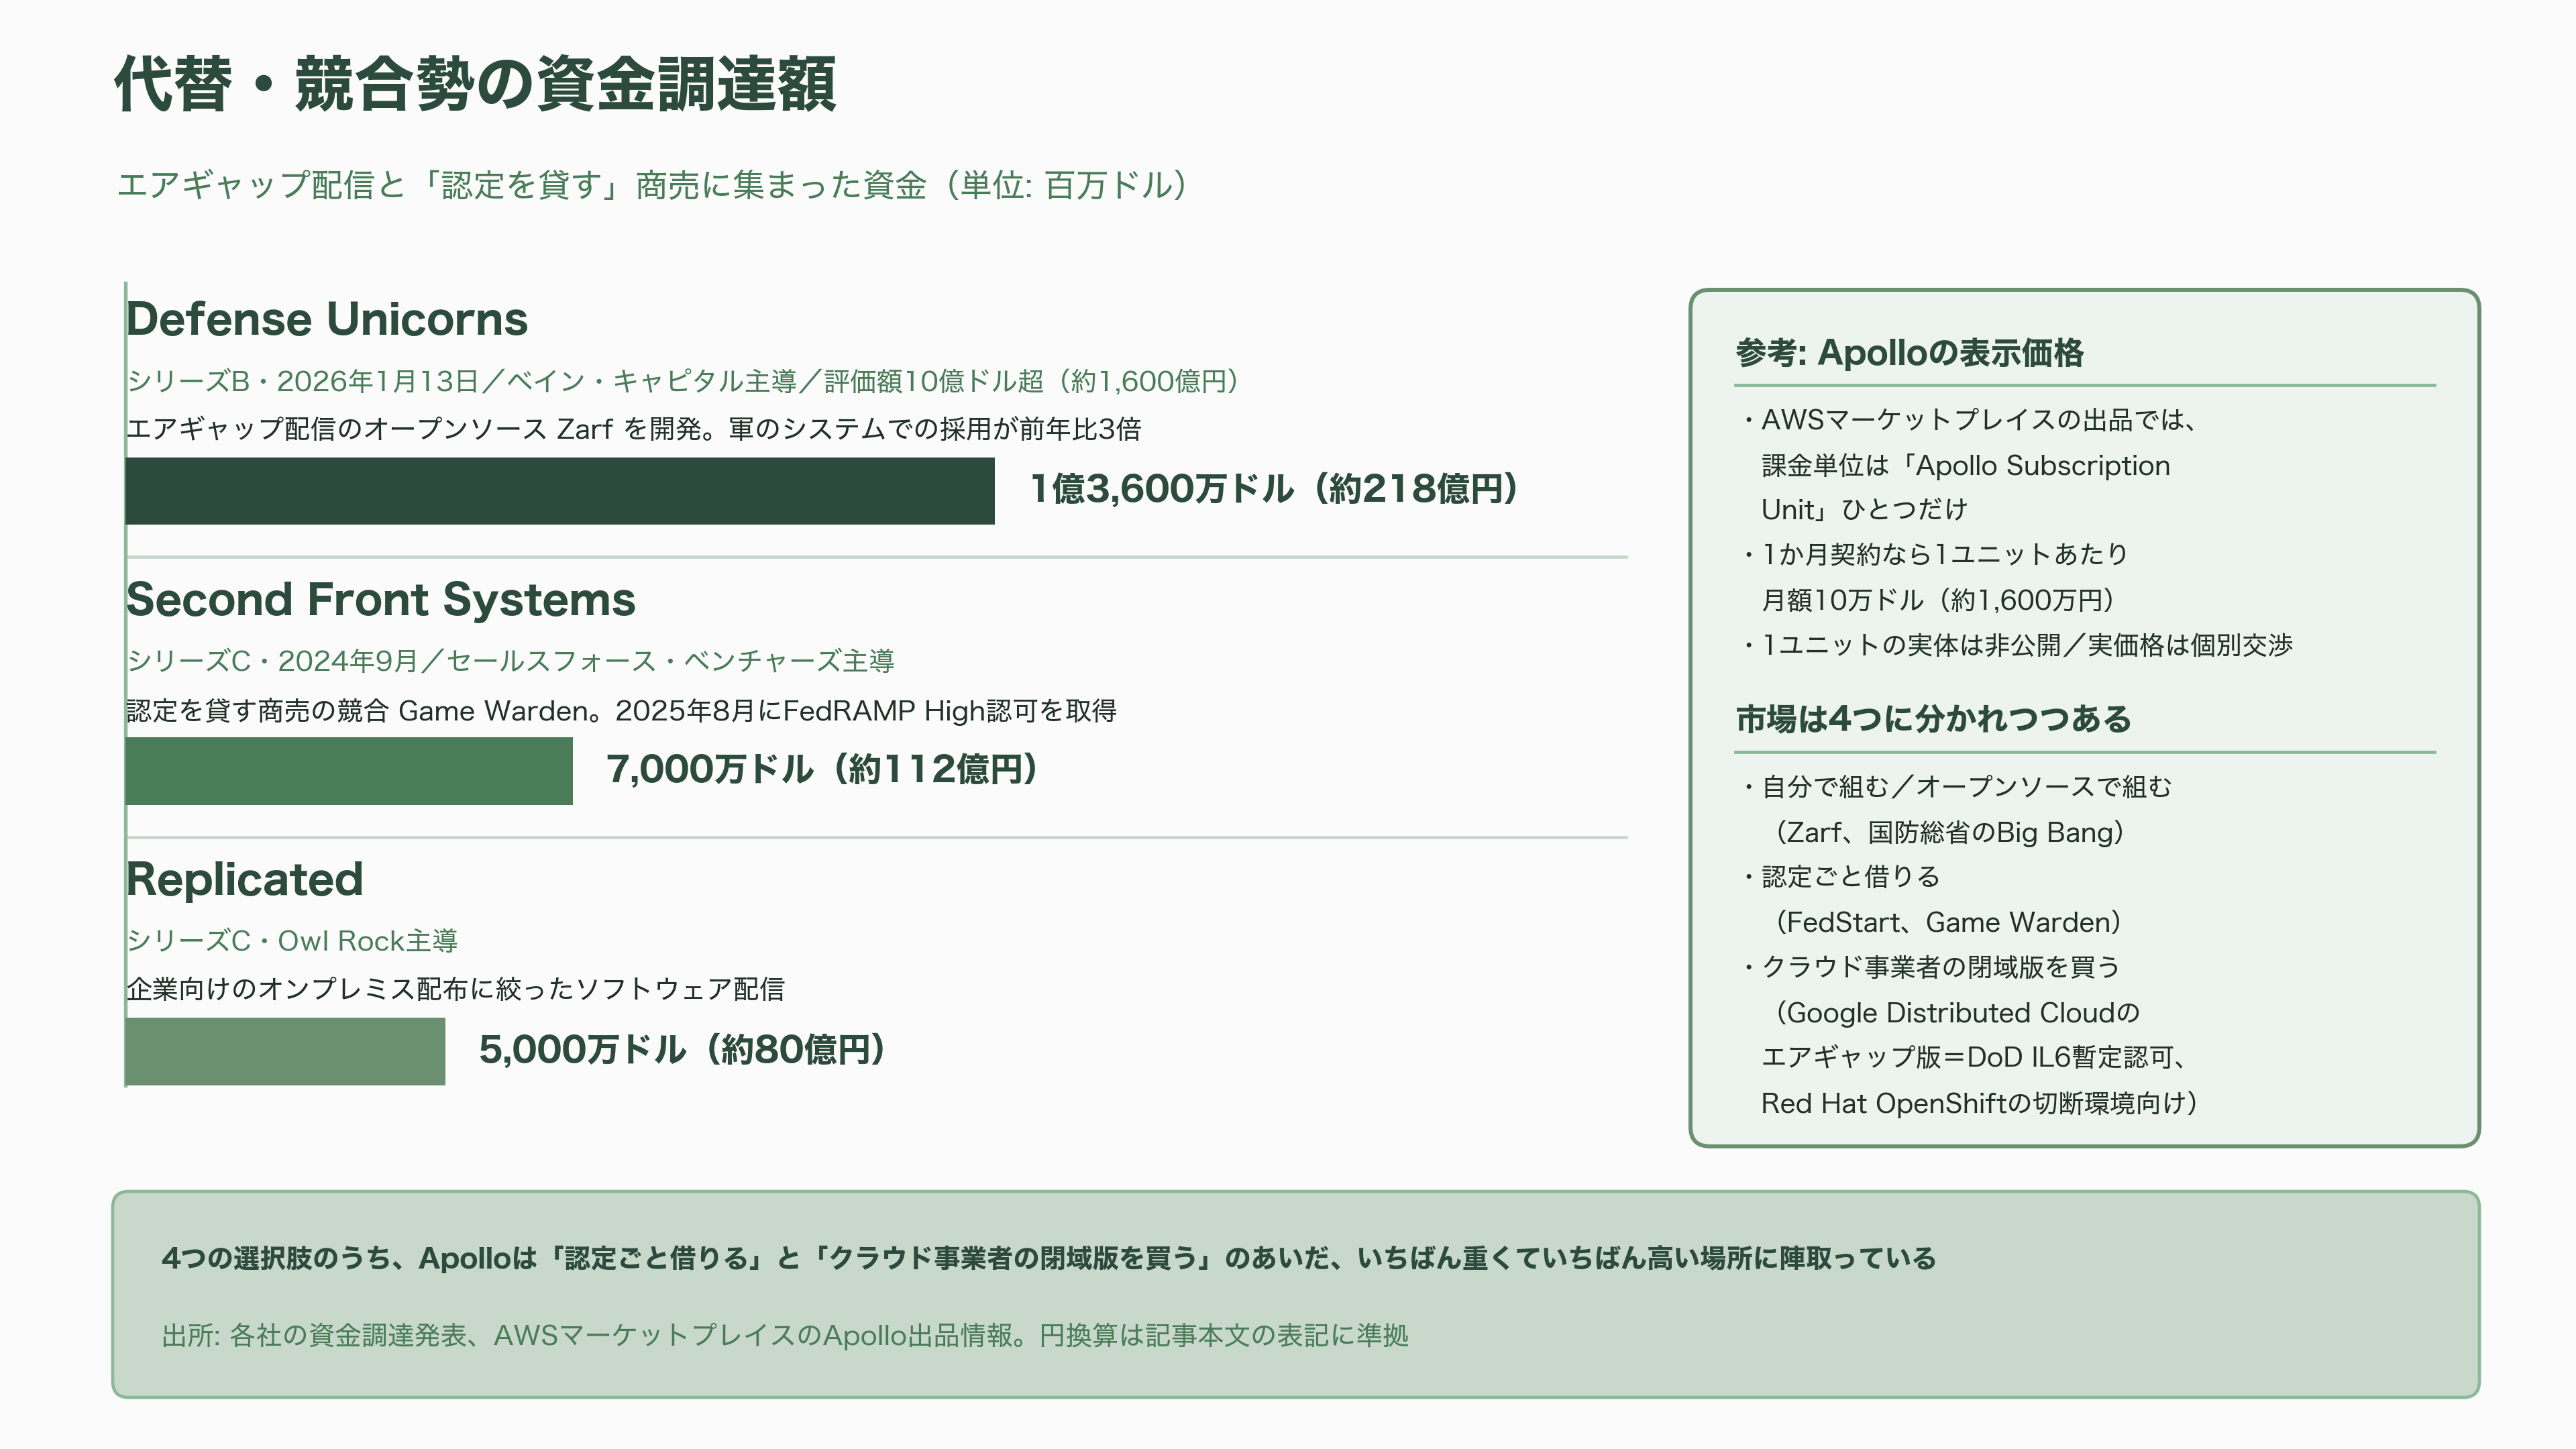Click the slide title 代替・競合勢の資金調達額
Viewport: 2576px width, 1449px height.
[x=475, y=84]
